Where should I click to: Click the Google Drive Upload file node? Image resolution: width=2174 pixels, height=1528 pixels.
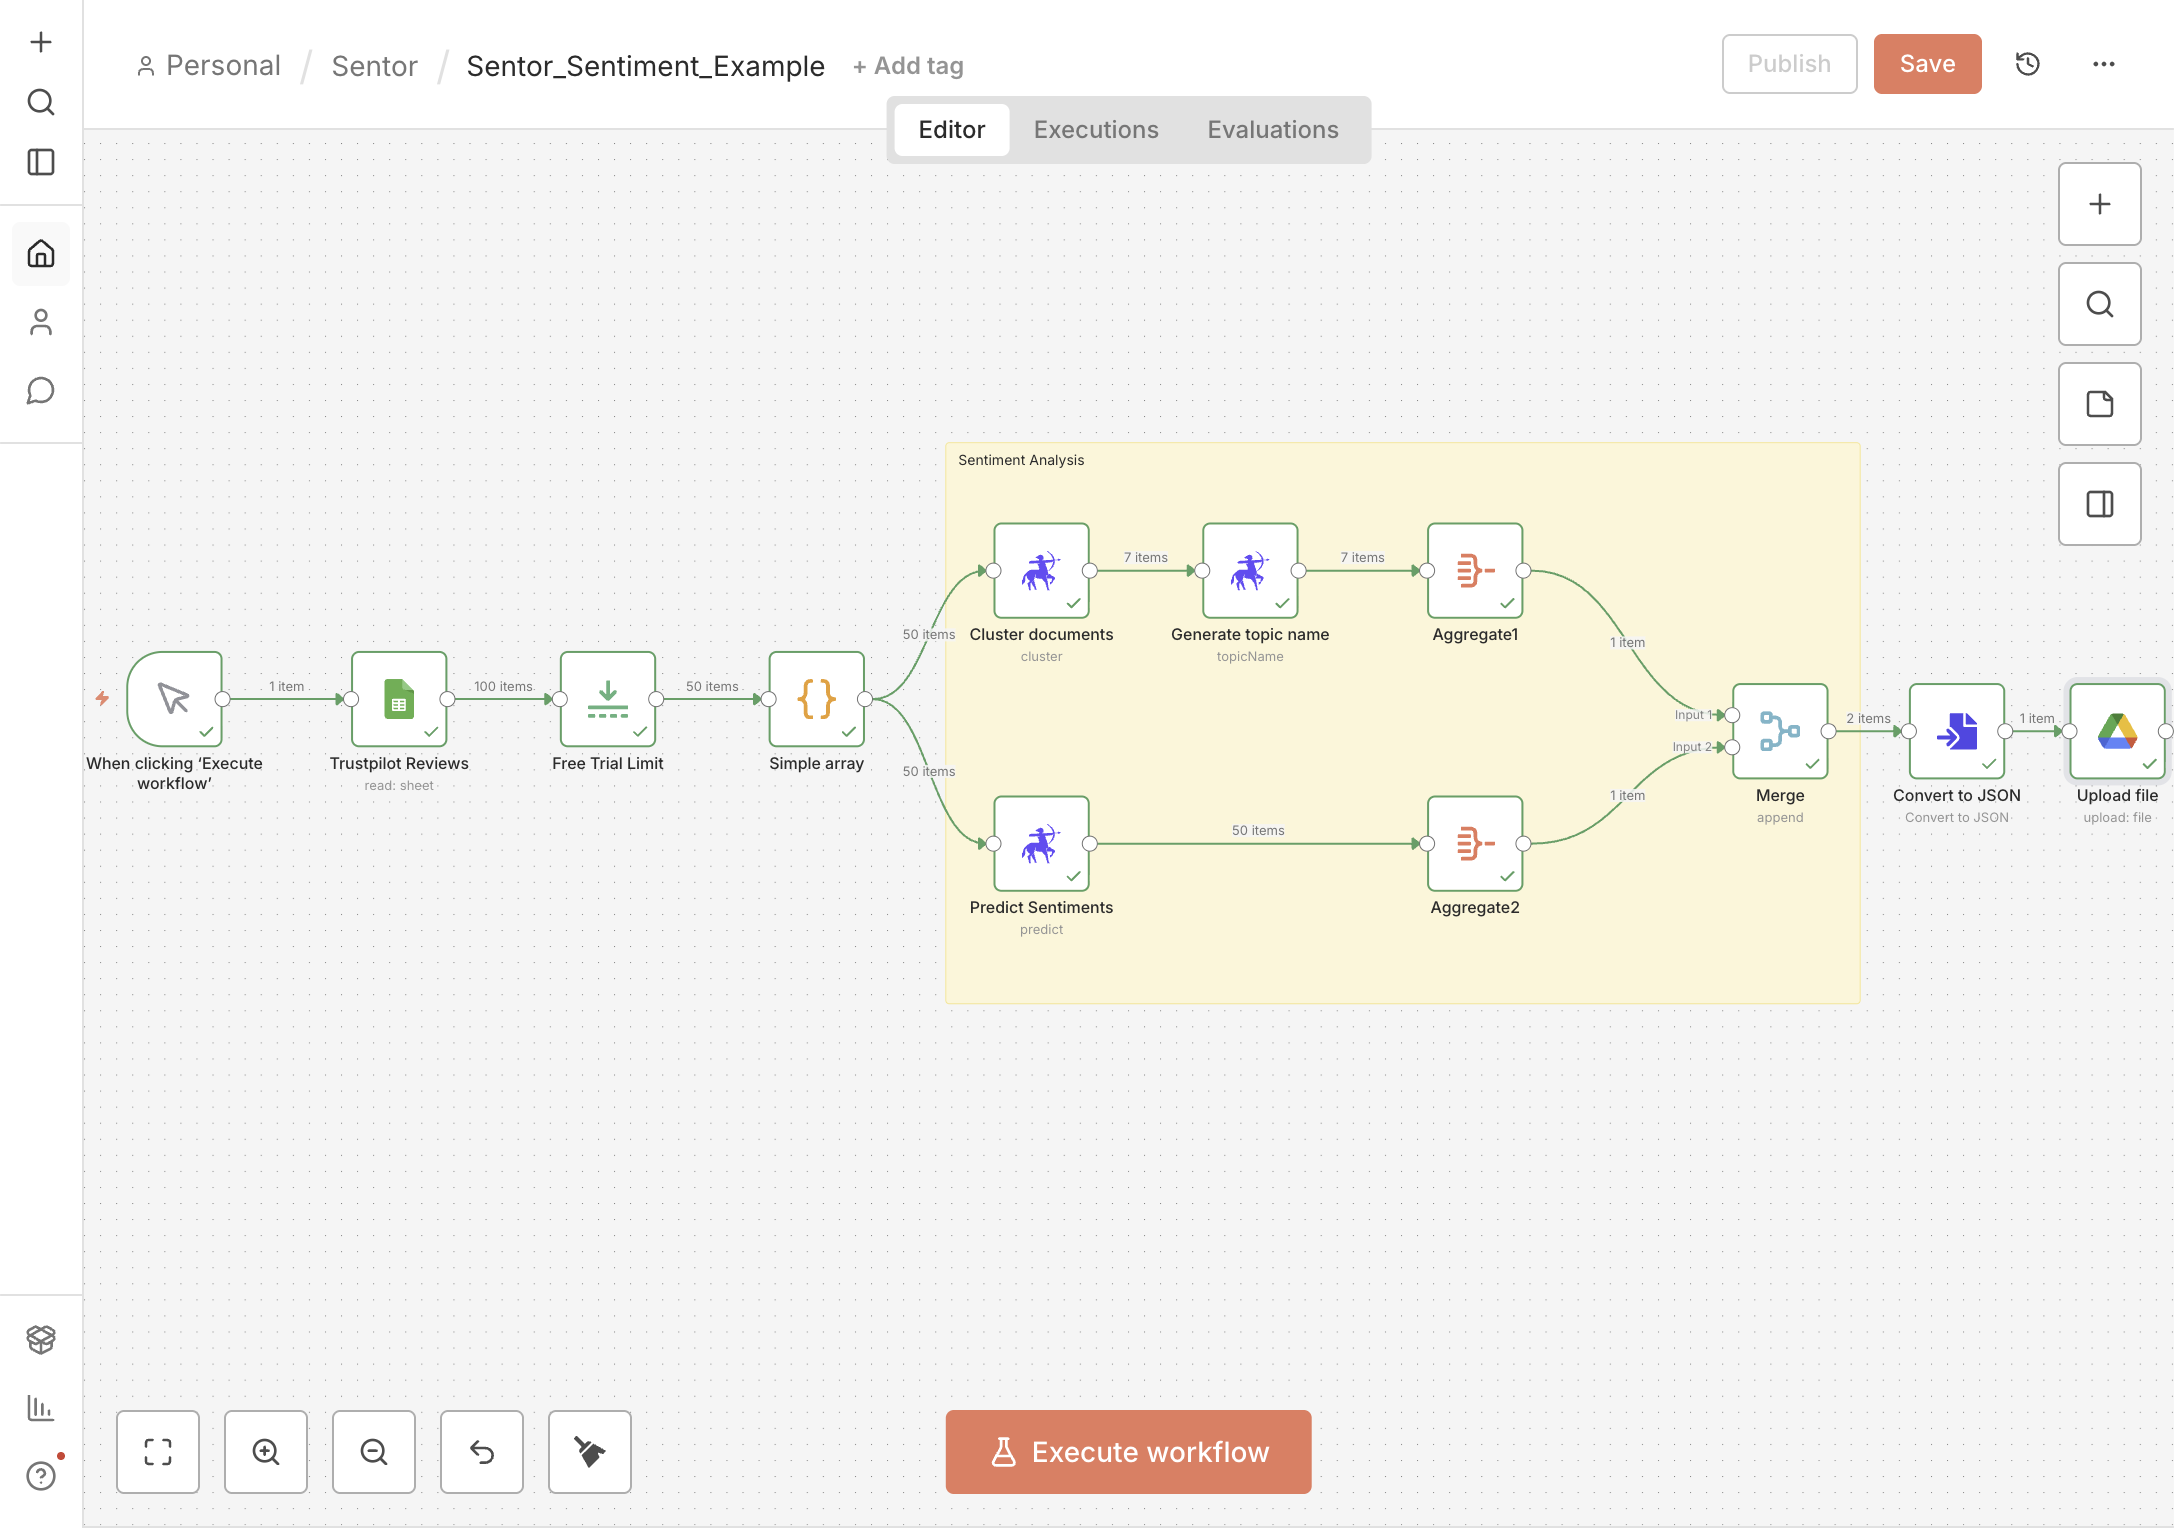[x=2117, y=731]
